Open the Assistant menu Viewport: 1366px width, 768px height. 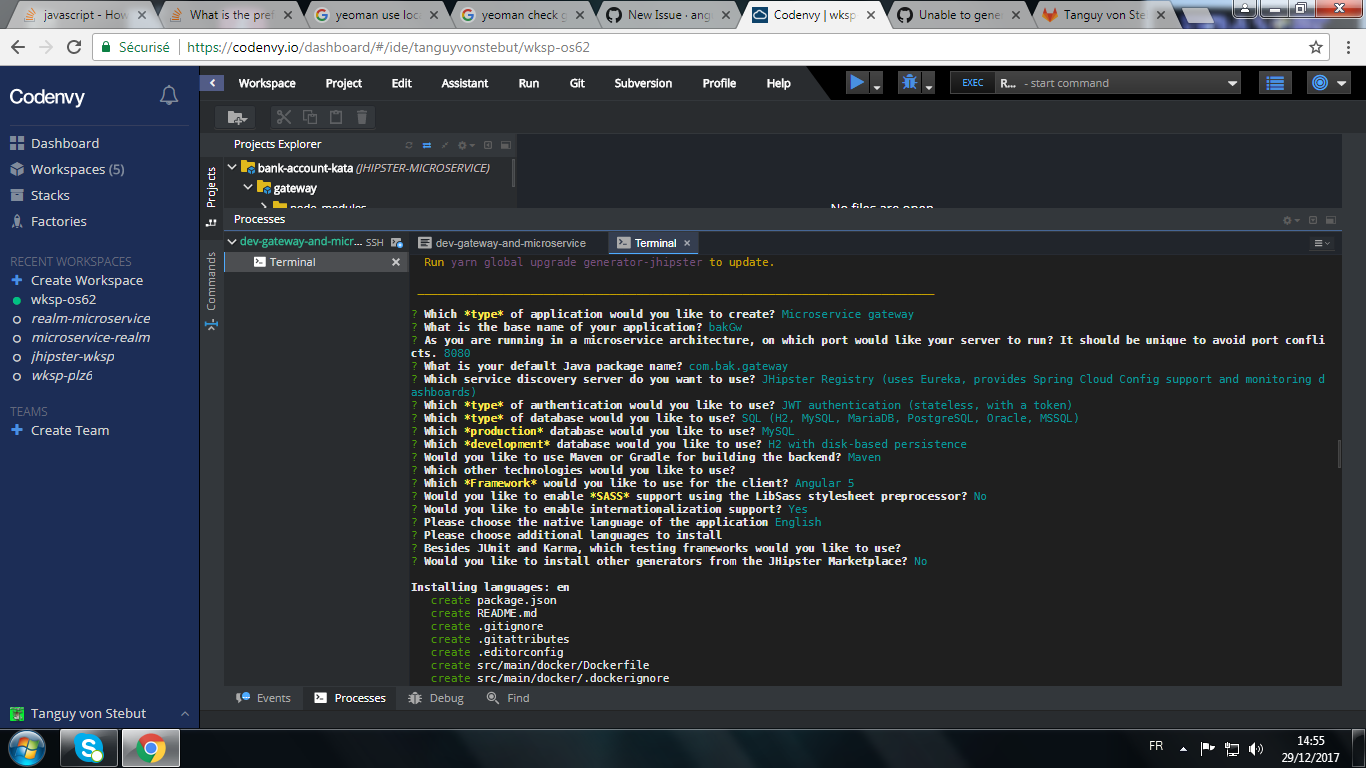465,83
